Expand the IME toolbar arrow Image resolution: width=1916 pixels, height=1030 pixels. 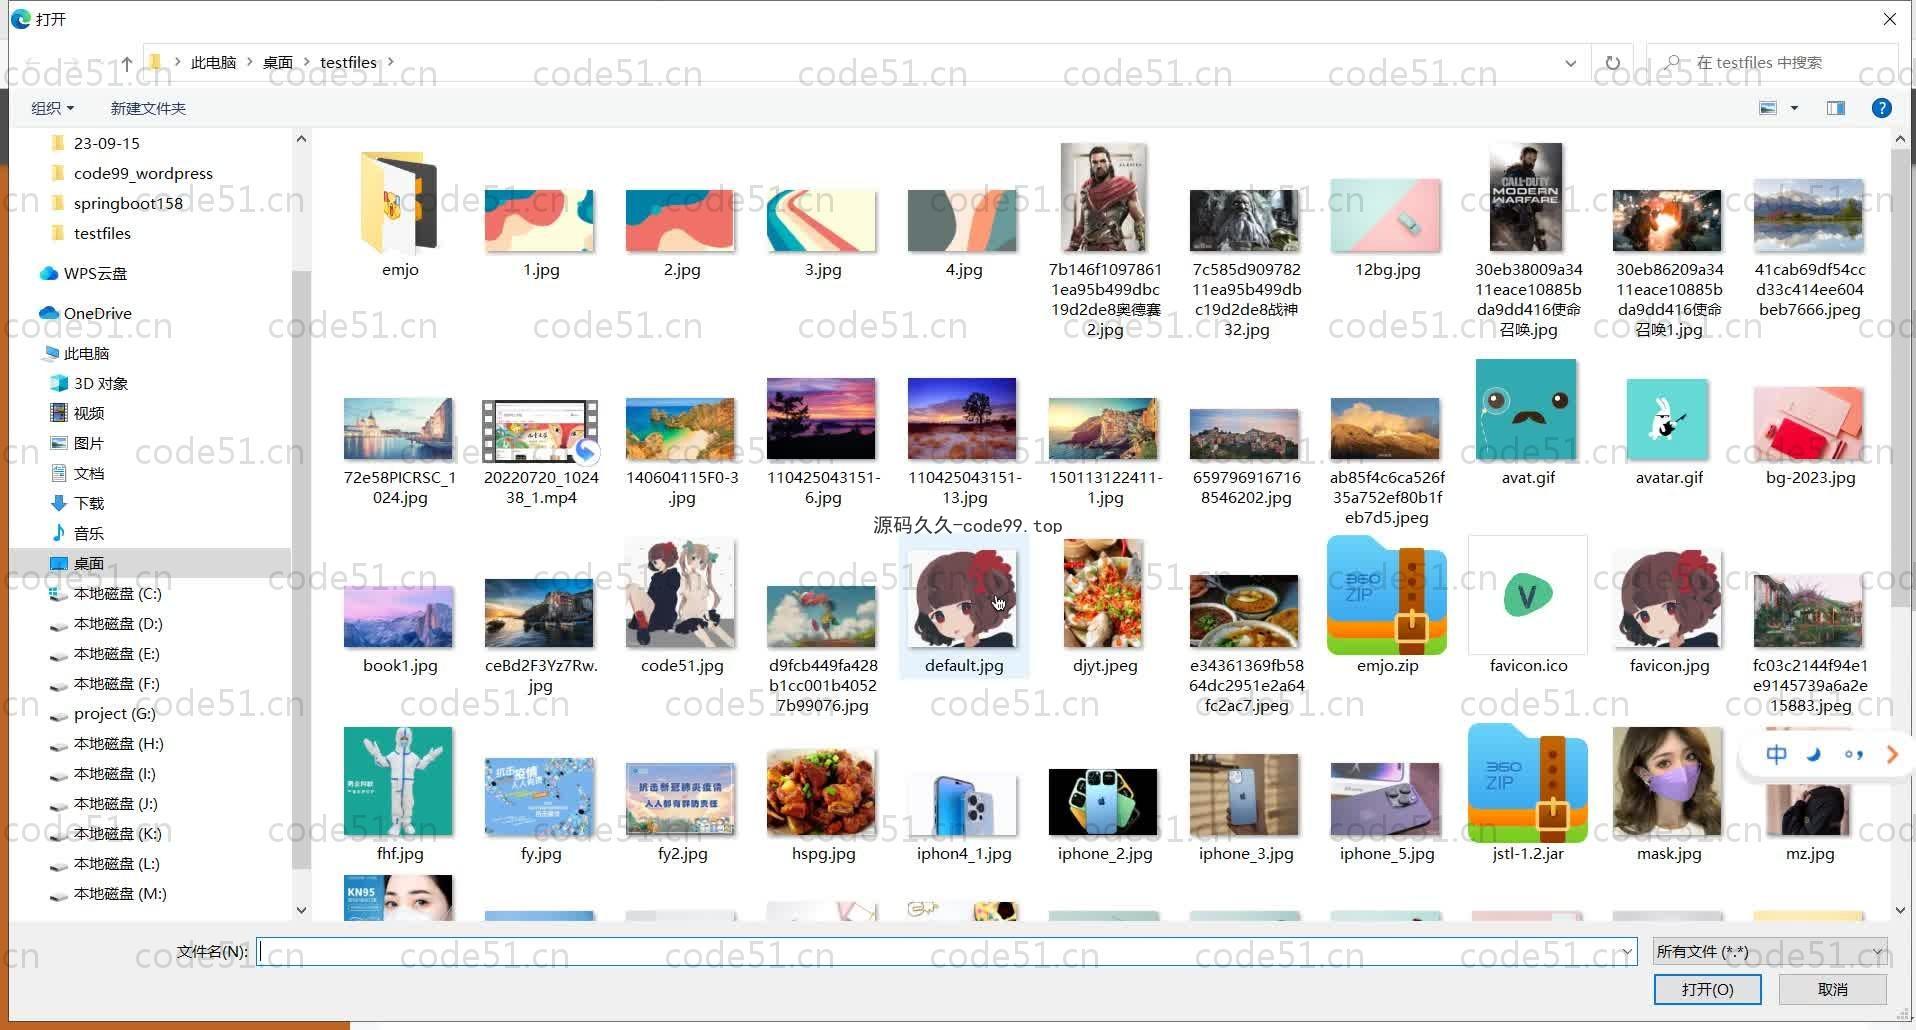pyautogui.click(x=1892, y=754)
